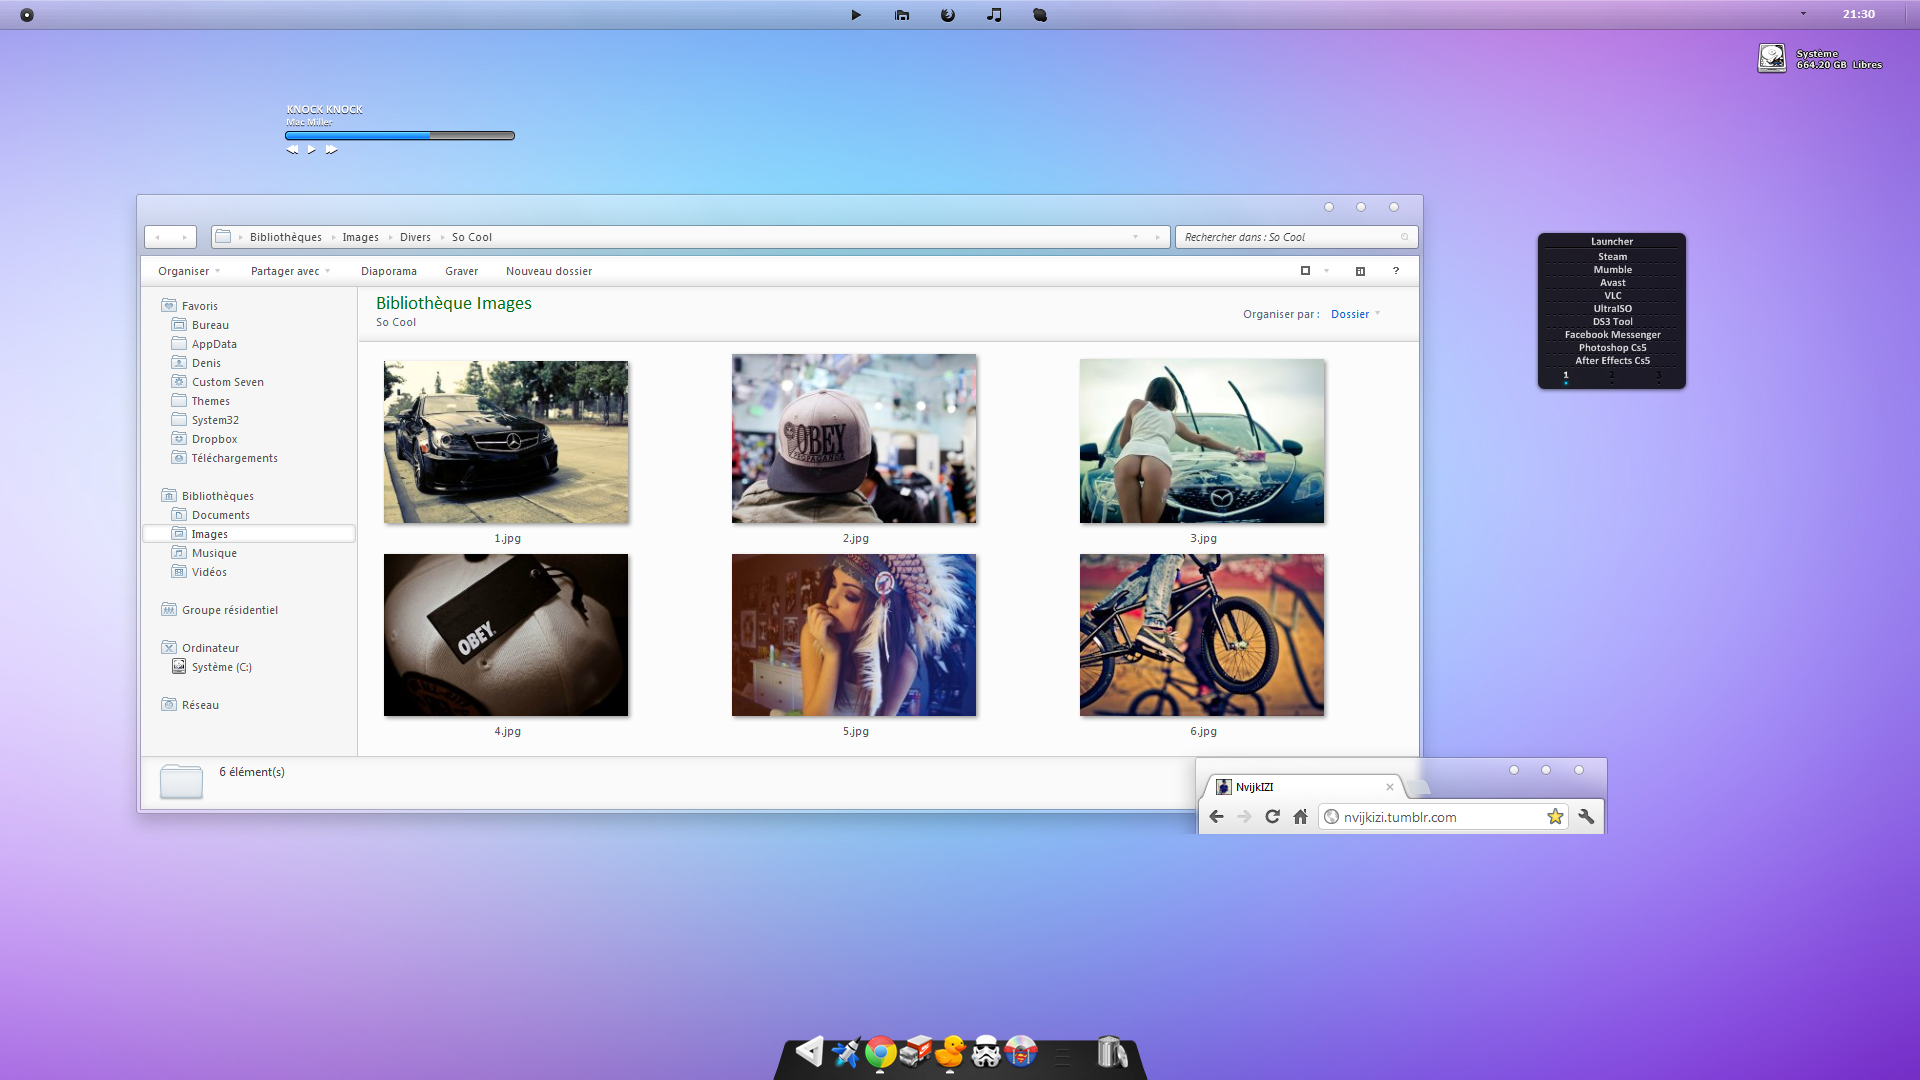Seek in the Knock Knock progress bar
This screenshot has width=1920, height=1080.
(x=400, y=135)
